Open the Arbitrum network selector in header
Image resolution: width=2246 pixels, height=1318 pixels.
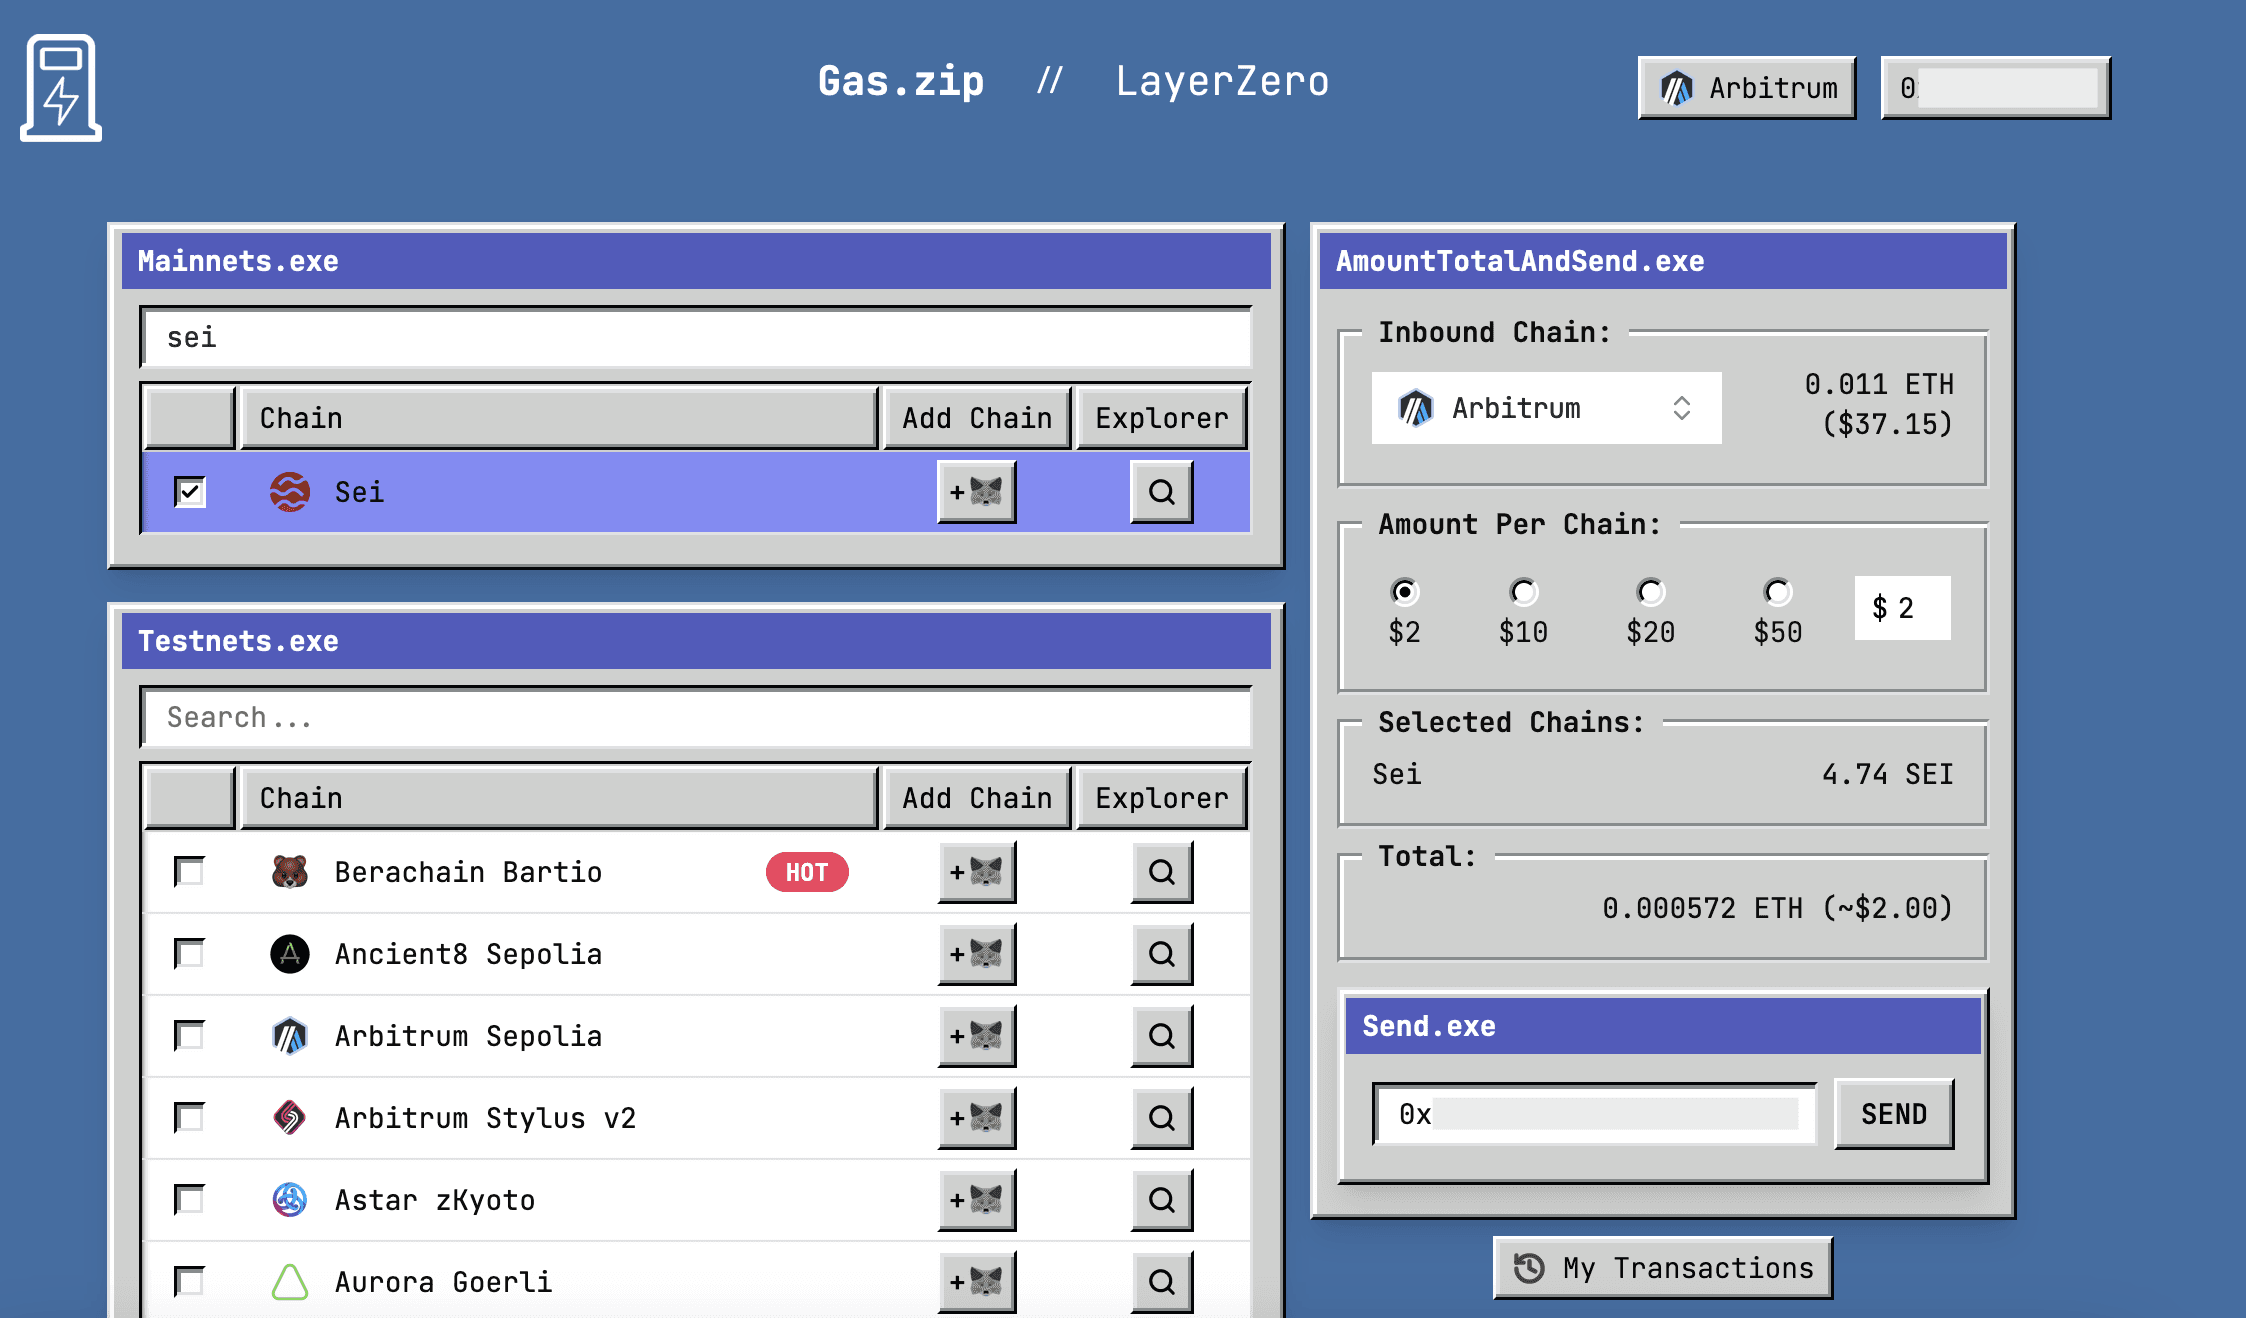[x=1747, y=88]
